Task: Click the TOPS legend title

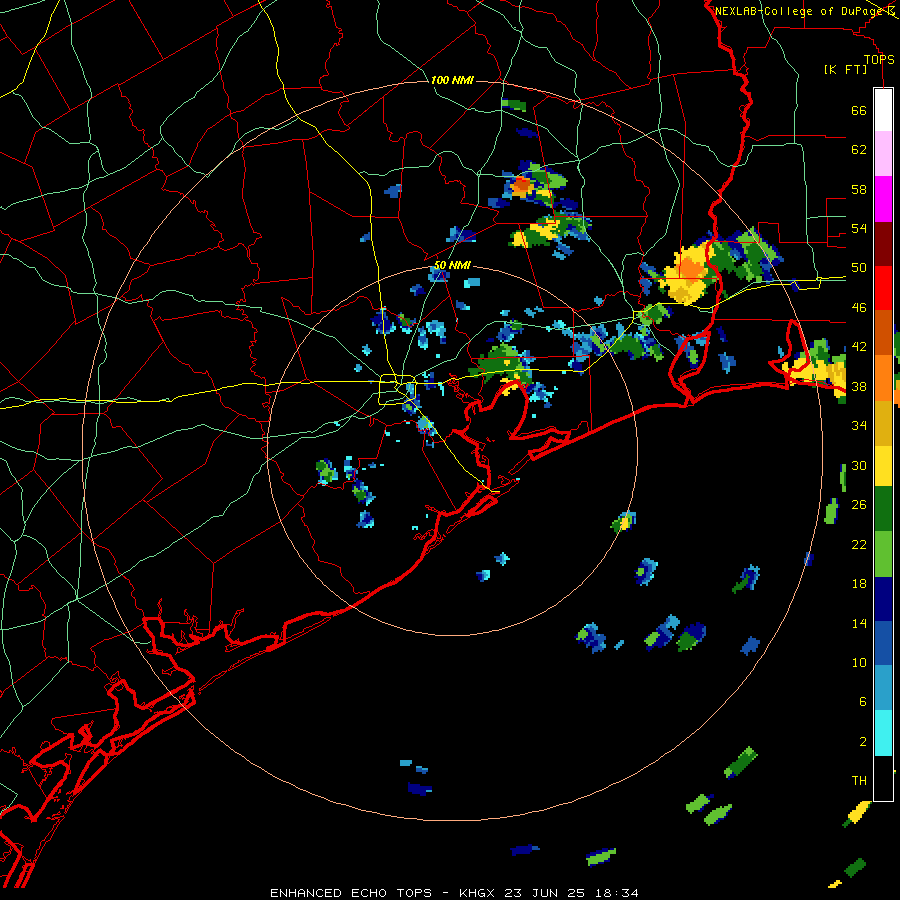Action: tap(879, 59)
